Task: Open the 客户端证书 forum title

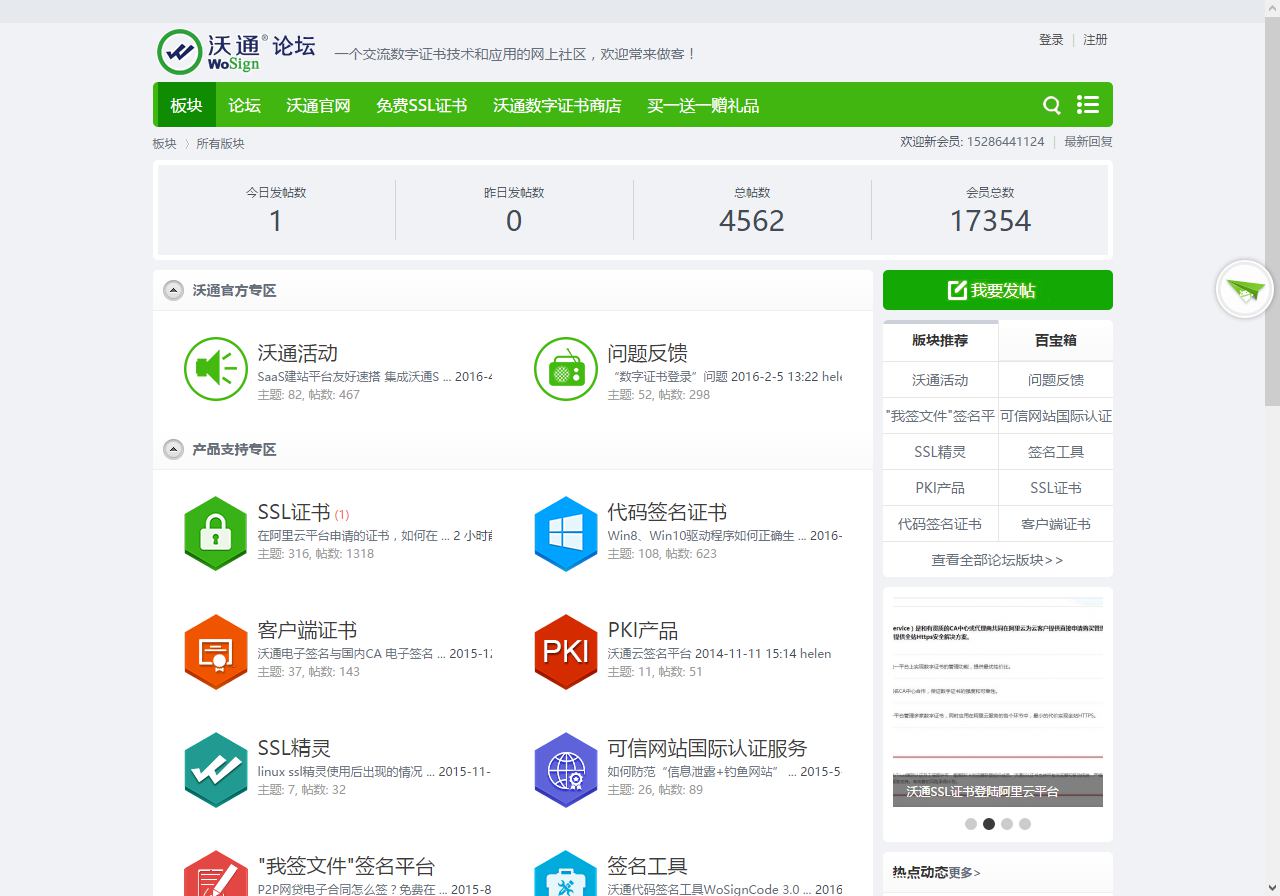Action: pyautogui.click(x=307, y=630)
